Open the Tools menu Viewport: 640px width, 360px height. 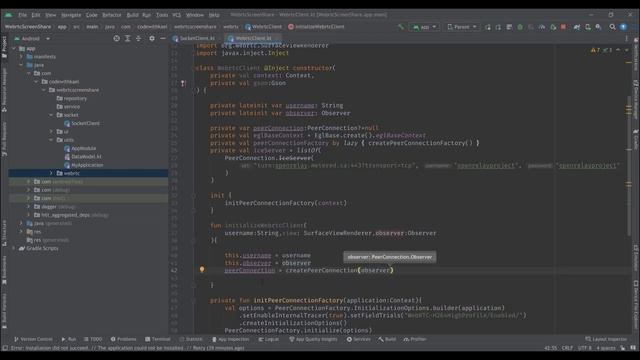162,15
